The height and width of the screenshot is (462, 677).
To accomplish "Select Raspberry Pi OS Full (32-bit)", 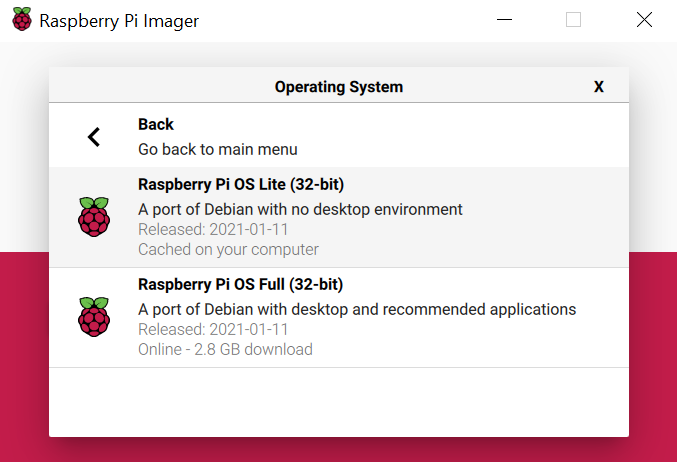I will (339, 317).
